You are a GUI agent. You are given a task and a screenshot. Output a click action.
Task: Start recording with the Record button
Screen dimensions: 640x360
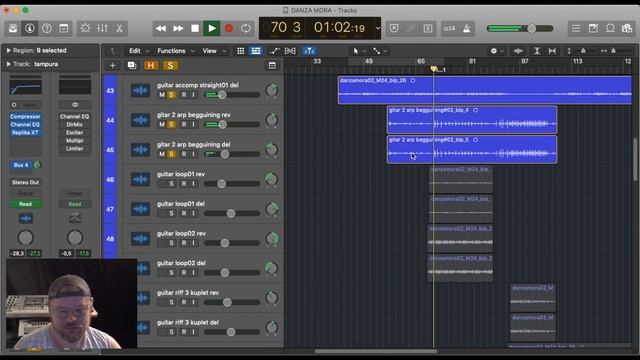(229, 28)
